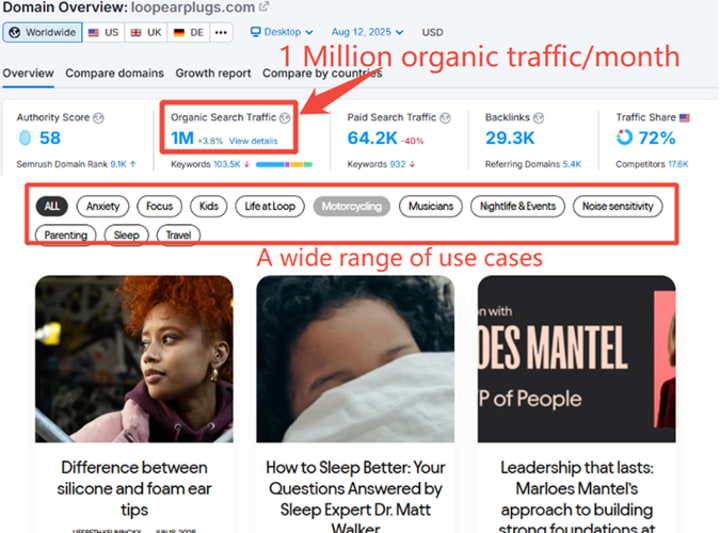This screenshot has width=720, height=533.
Task: Open Referring Domains 5.4K link
Action: click(572, 164)
